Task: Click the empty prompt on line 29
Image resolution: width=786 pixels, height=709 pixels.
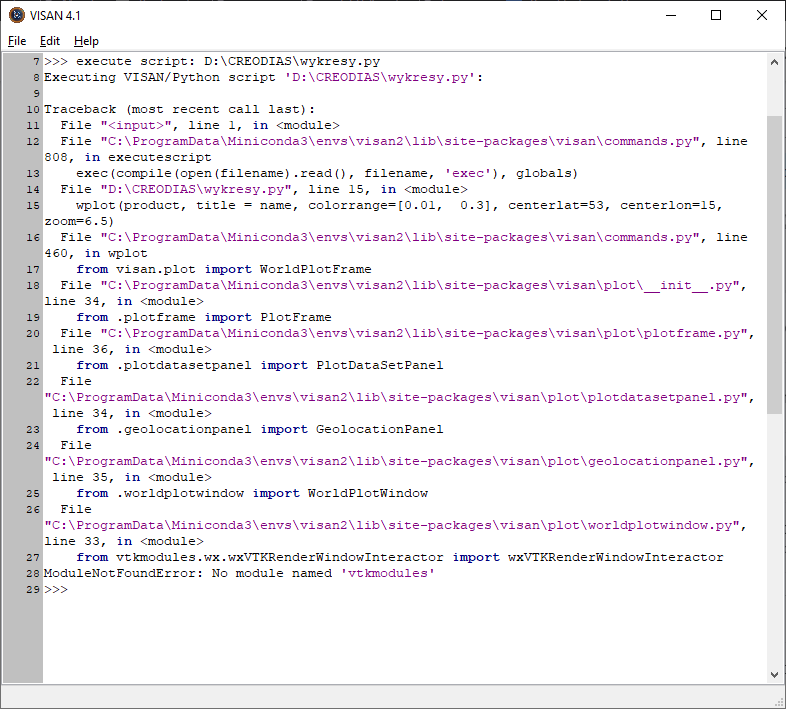Action: click(56, 589)
